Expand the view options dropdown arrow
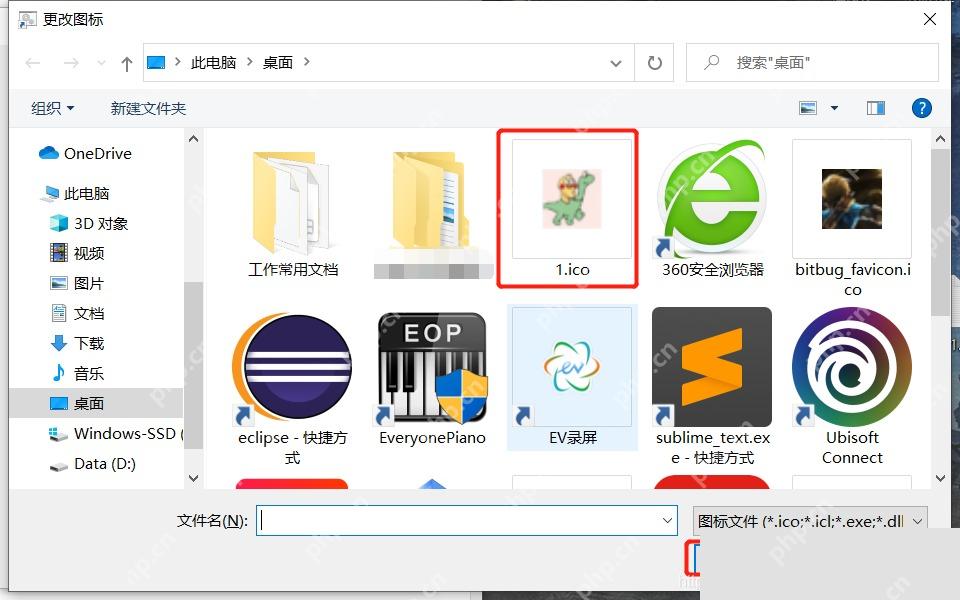The height and width of the screenshot is (600, 960). (834, 108)
